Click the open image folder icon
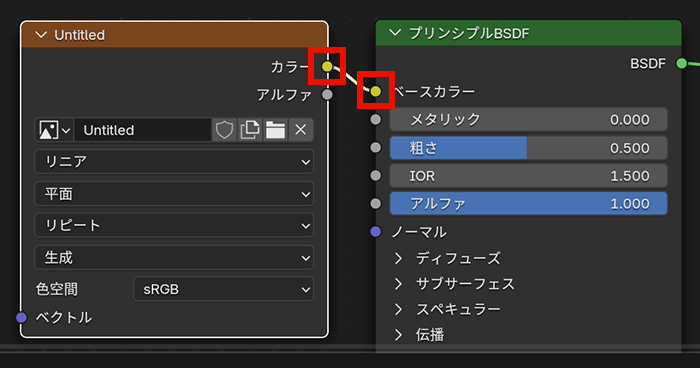The width and height of the screenshot is (700, 368). [x=275, y=130]
